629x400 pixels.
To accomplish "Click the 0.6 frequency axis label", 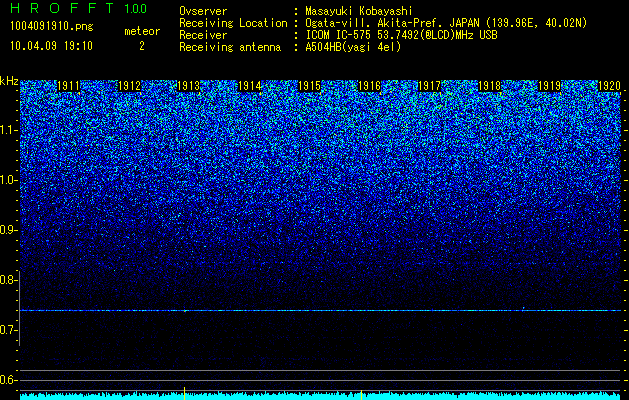I will (x=8, y=380).
